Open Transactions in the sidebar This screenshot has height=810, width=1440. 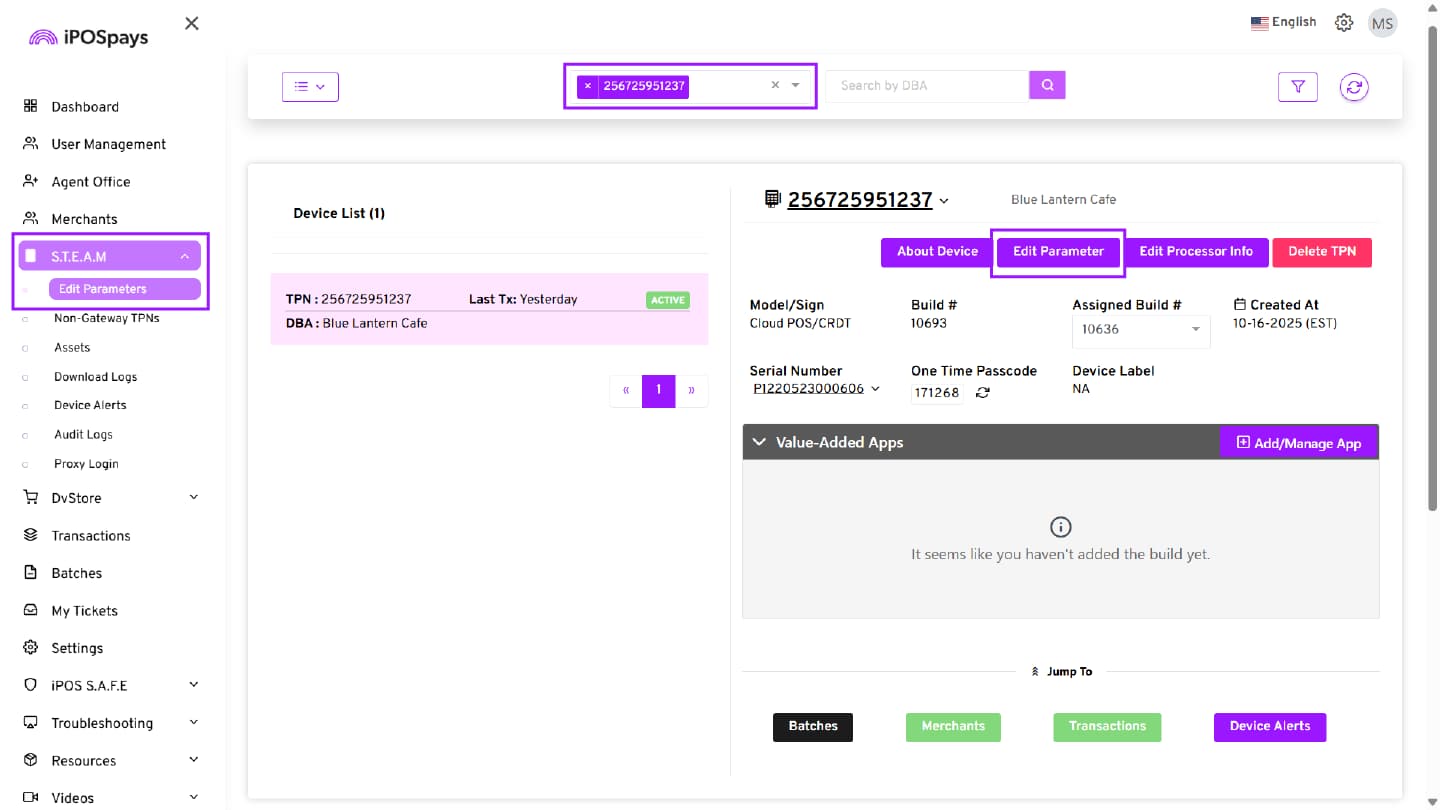tap(91, 536)
